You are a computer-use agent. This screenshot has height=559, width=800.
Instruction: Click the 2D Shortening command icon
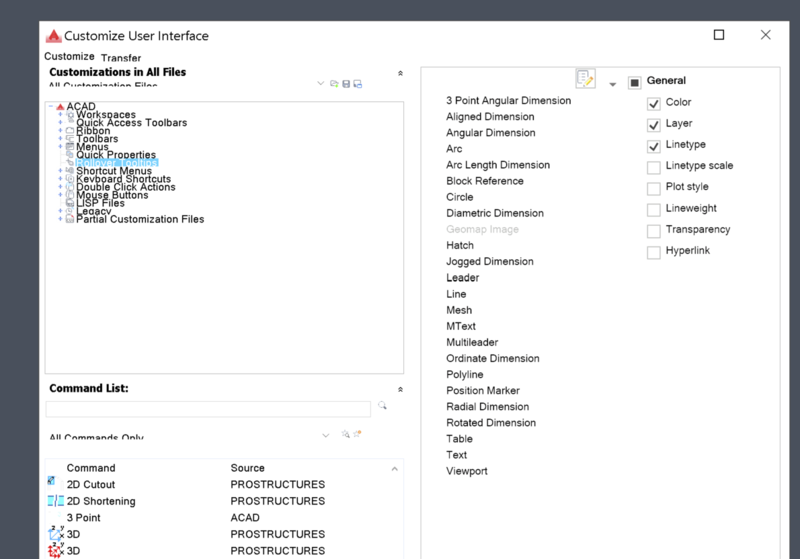(x=55, y=501)
